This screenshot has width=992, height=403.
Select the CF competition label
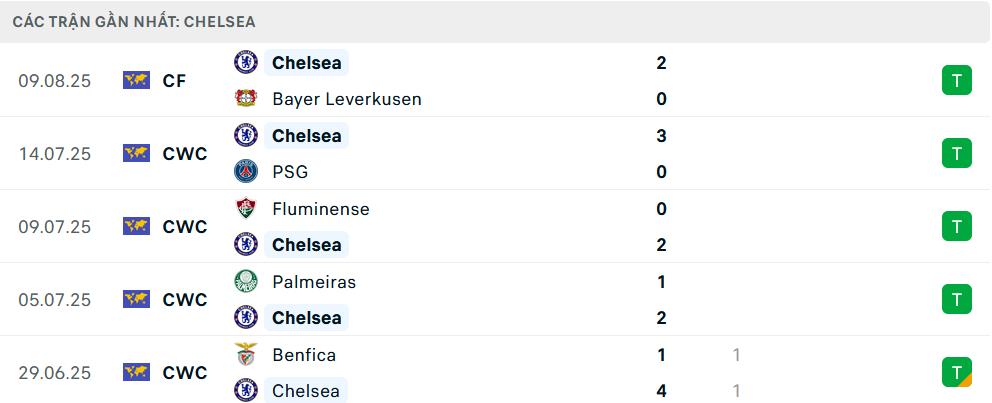[x=174, y=81]
